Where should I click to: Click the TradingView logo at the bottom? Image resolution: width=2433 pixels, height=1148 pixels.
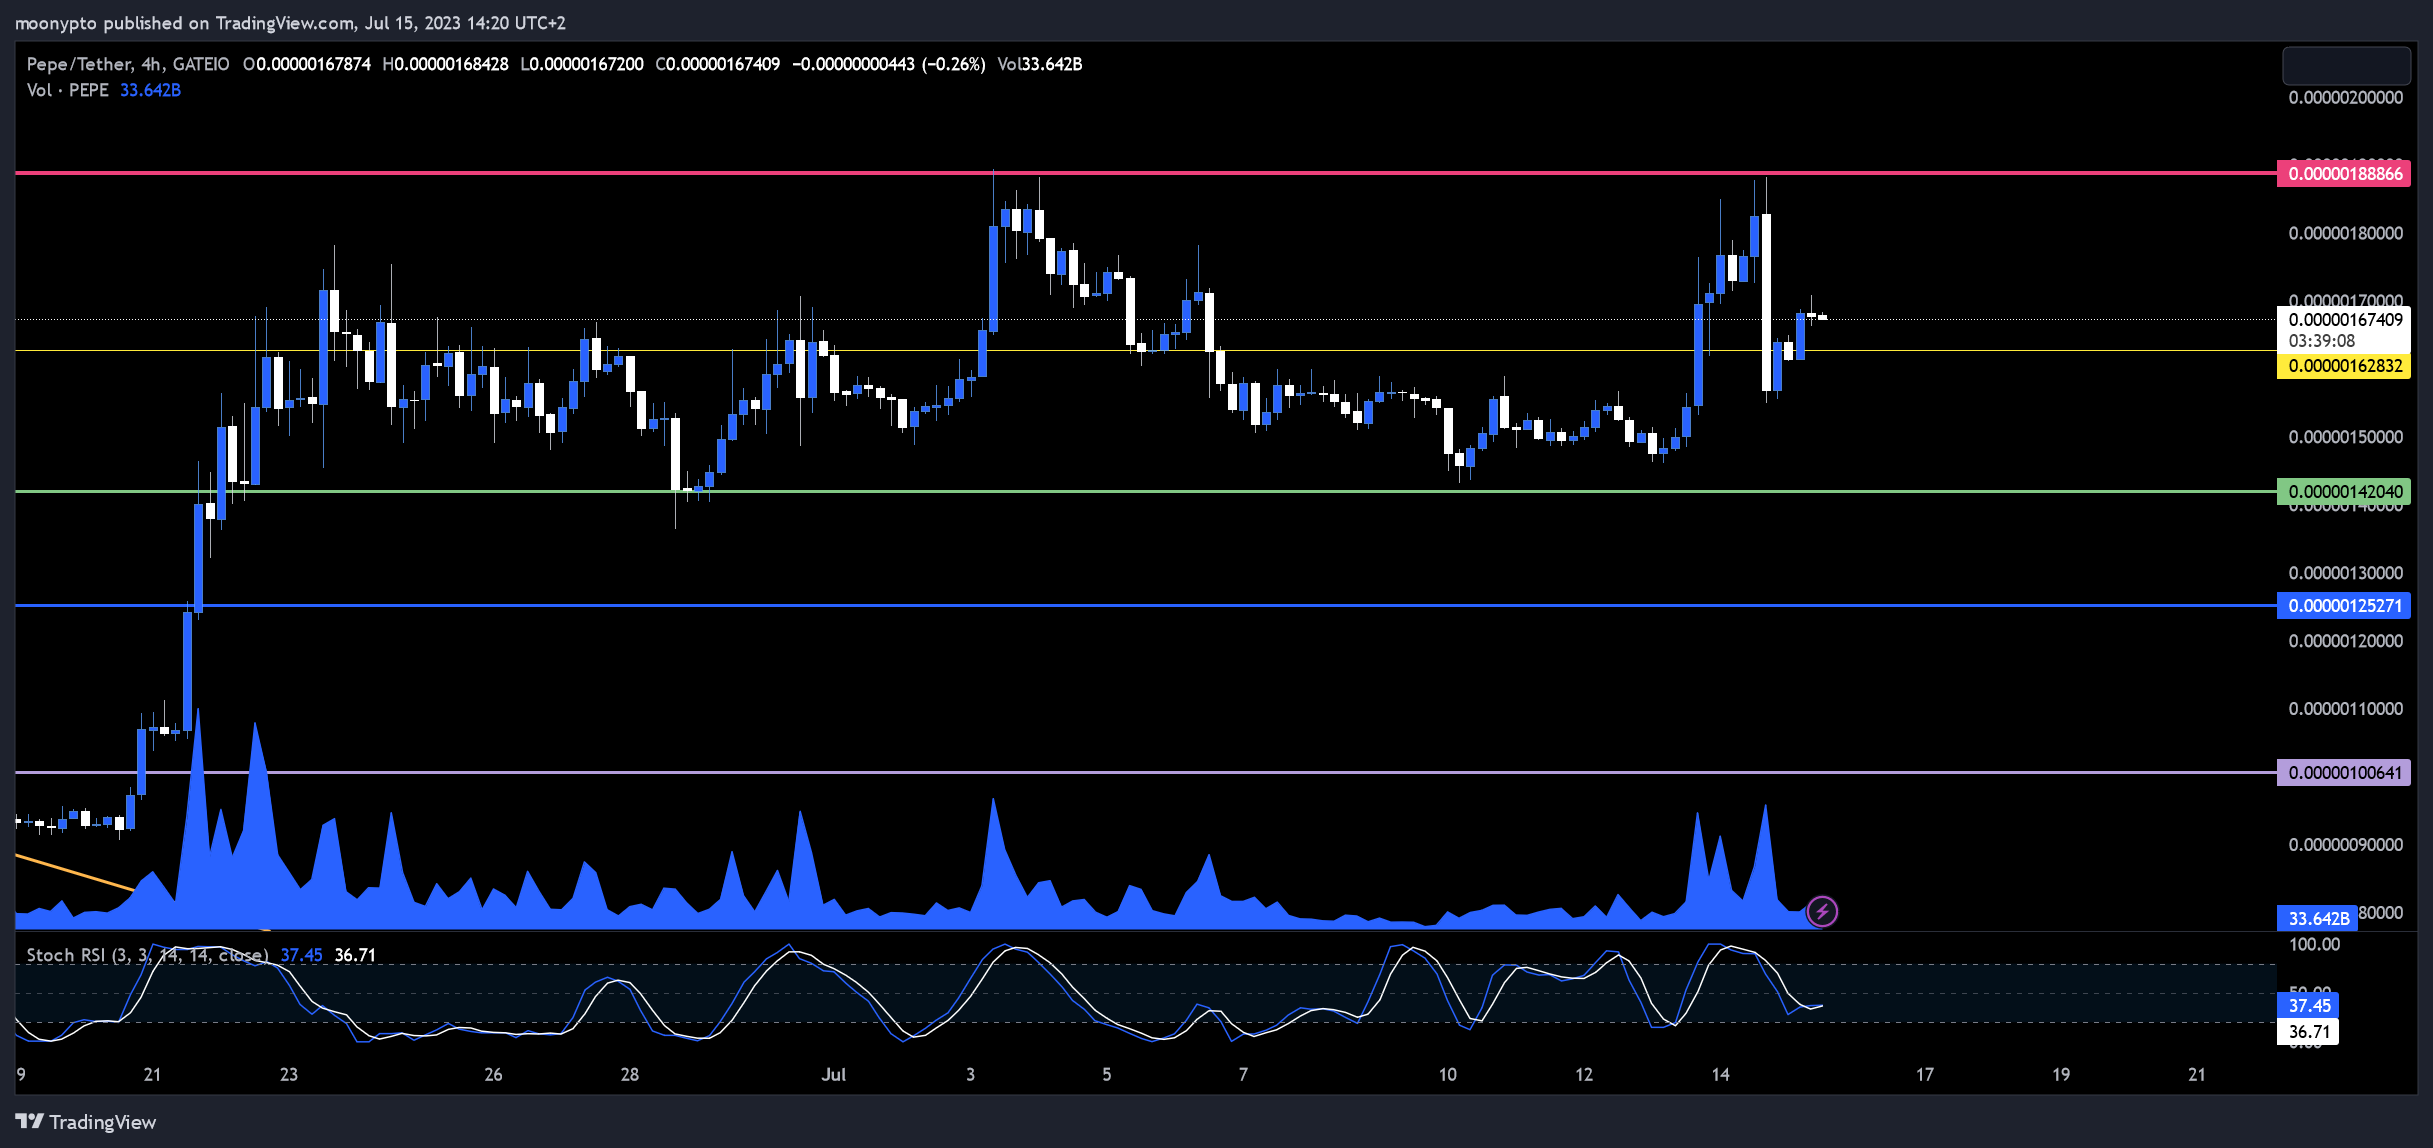[86, 1122]
